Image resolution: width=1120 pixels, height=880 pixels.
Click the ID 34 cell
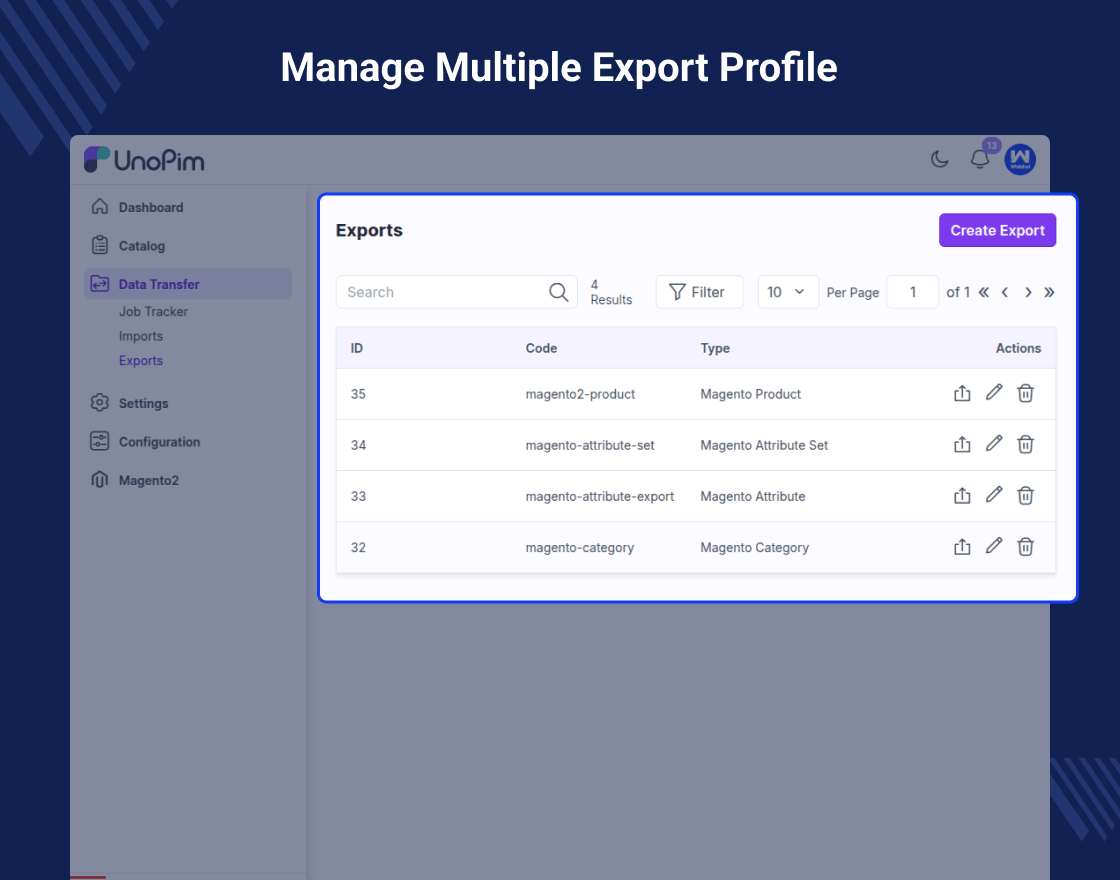358,446
